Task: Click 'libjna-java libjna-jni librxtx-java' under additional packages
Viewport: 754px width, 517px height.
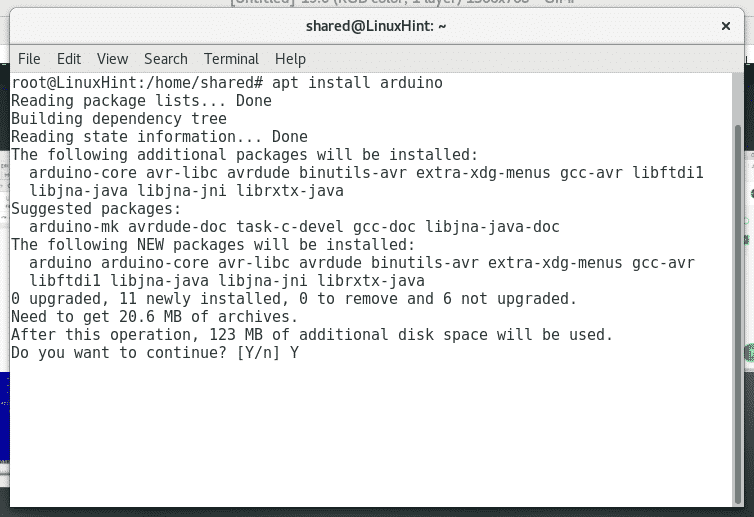Action: pos(186,191)
